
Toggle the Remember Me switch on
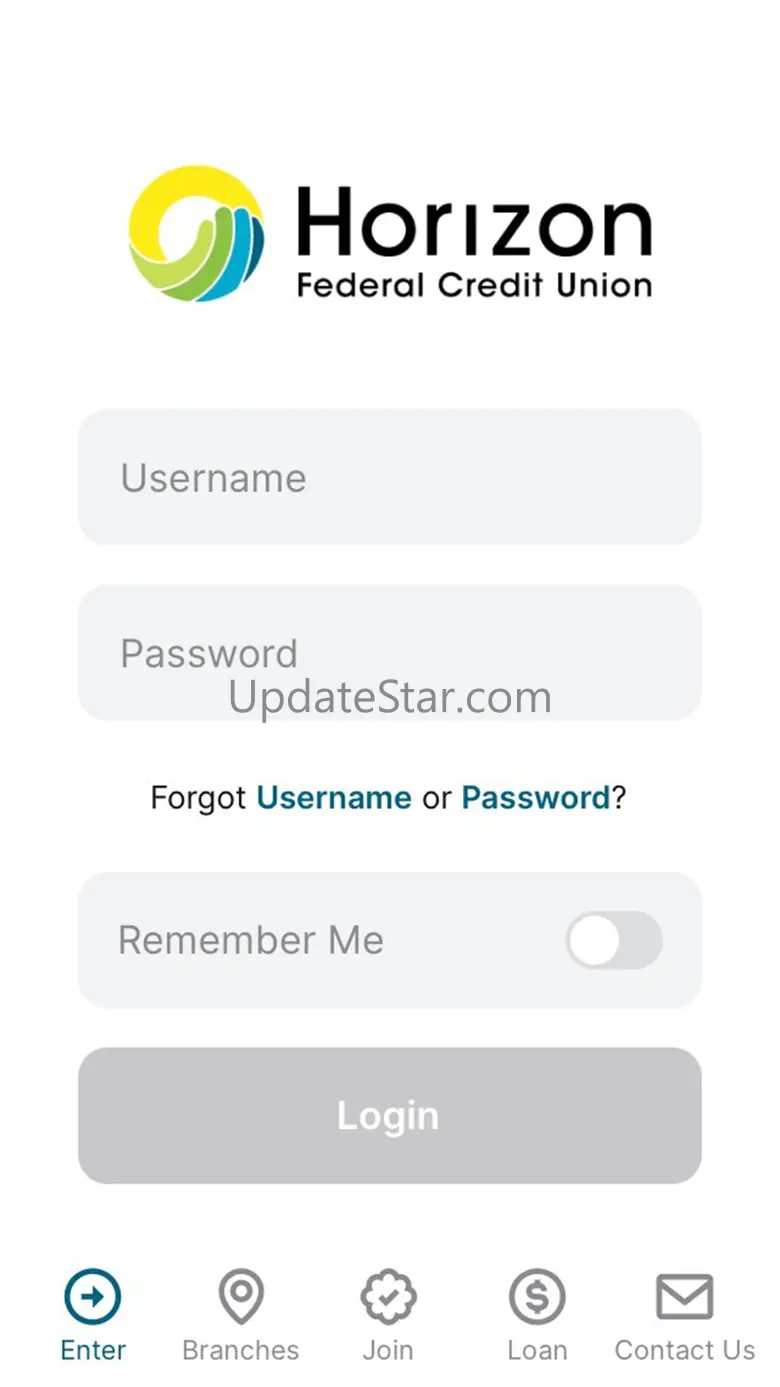(614, 940)
